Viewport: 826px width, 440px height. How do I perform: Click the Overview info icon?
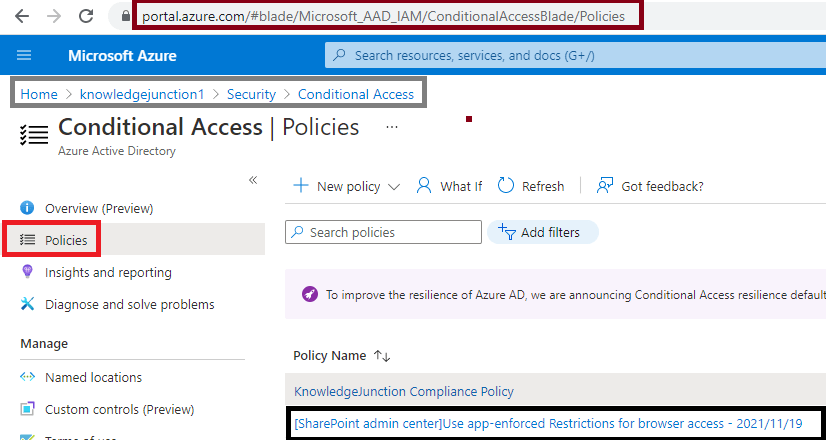(x=27, y=208)
